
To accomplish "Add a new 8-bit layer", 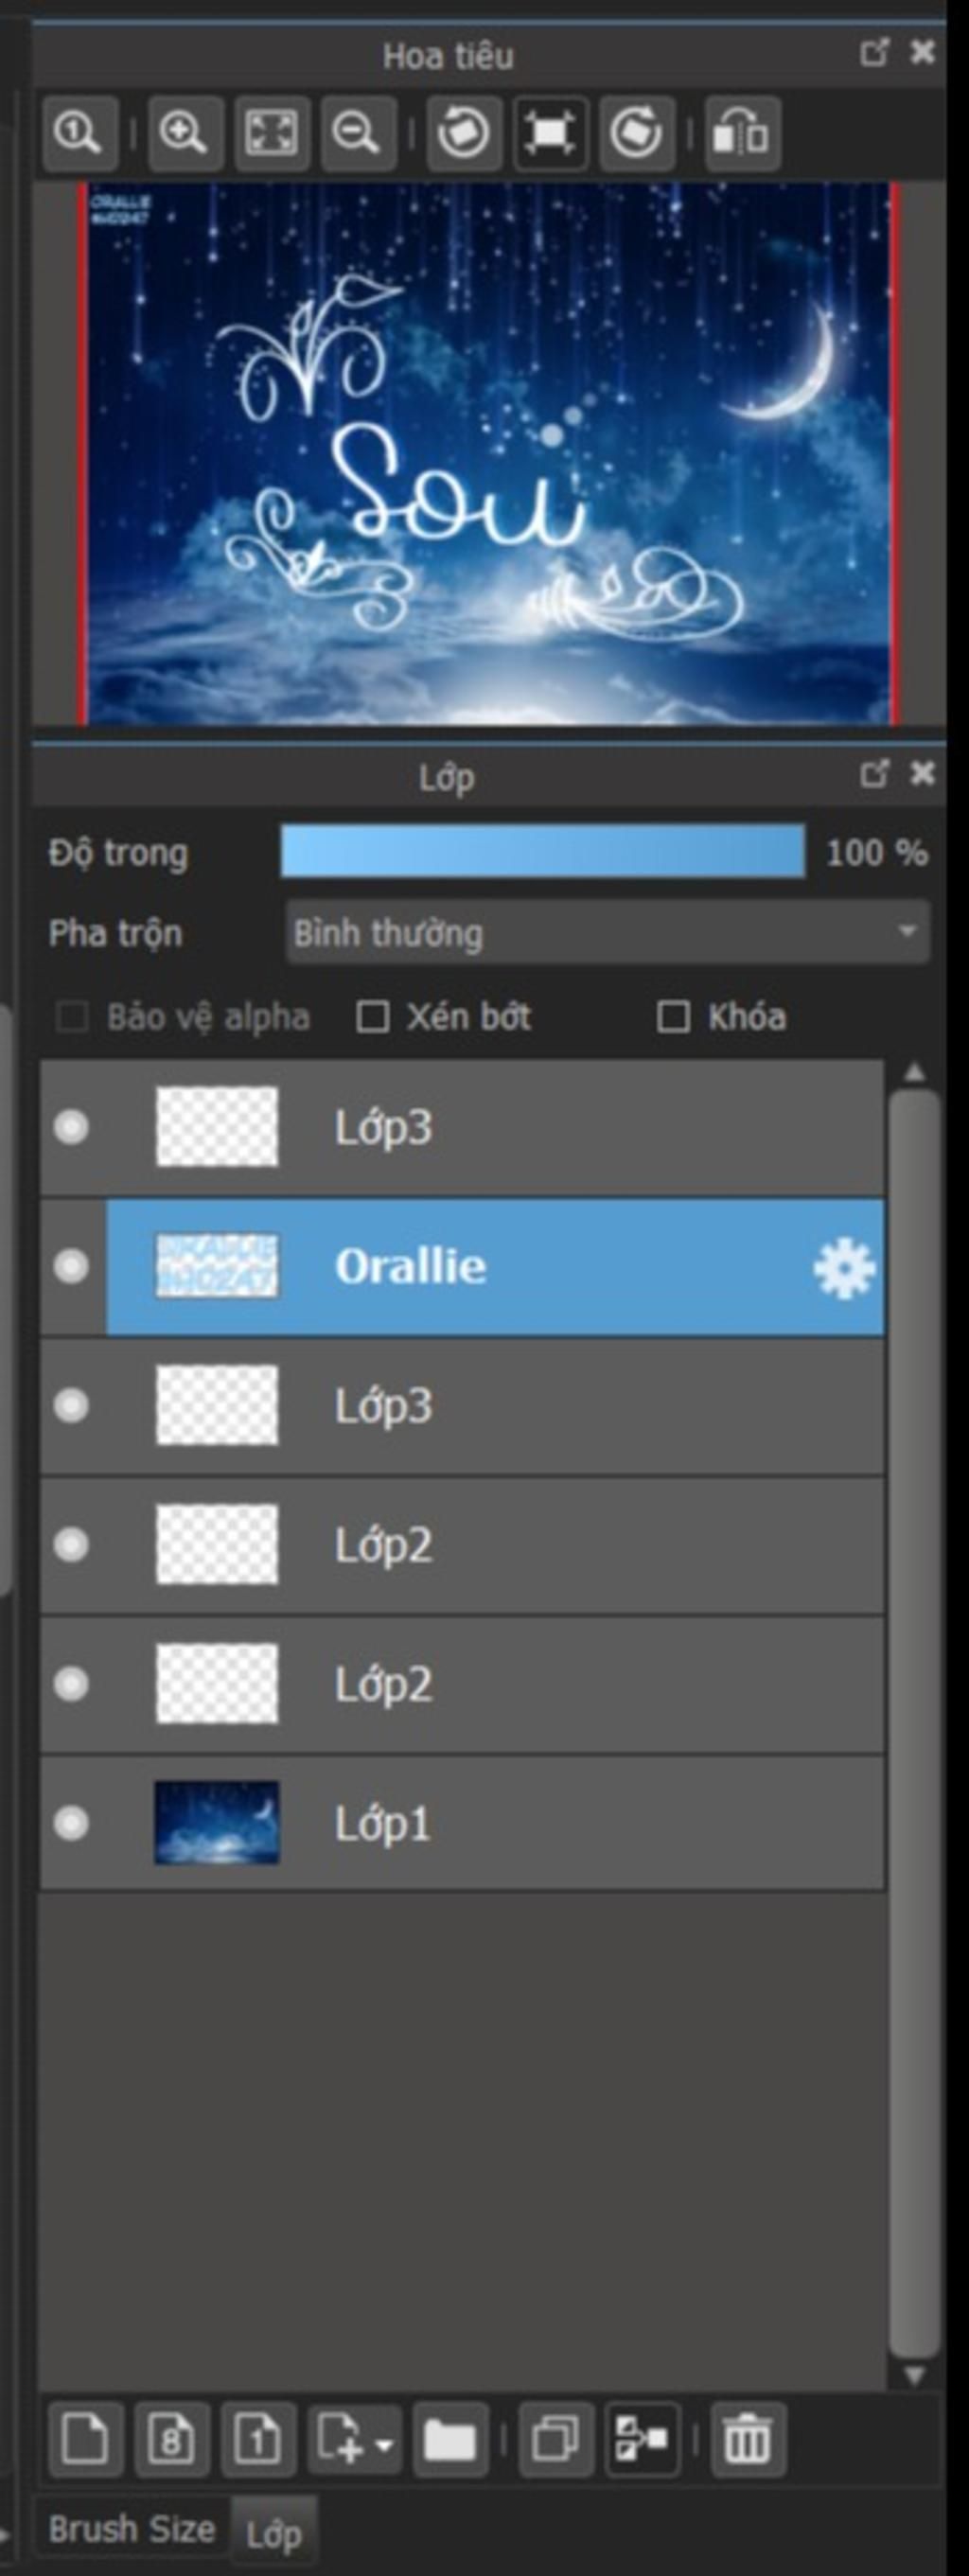I will click(172, 2439).
